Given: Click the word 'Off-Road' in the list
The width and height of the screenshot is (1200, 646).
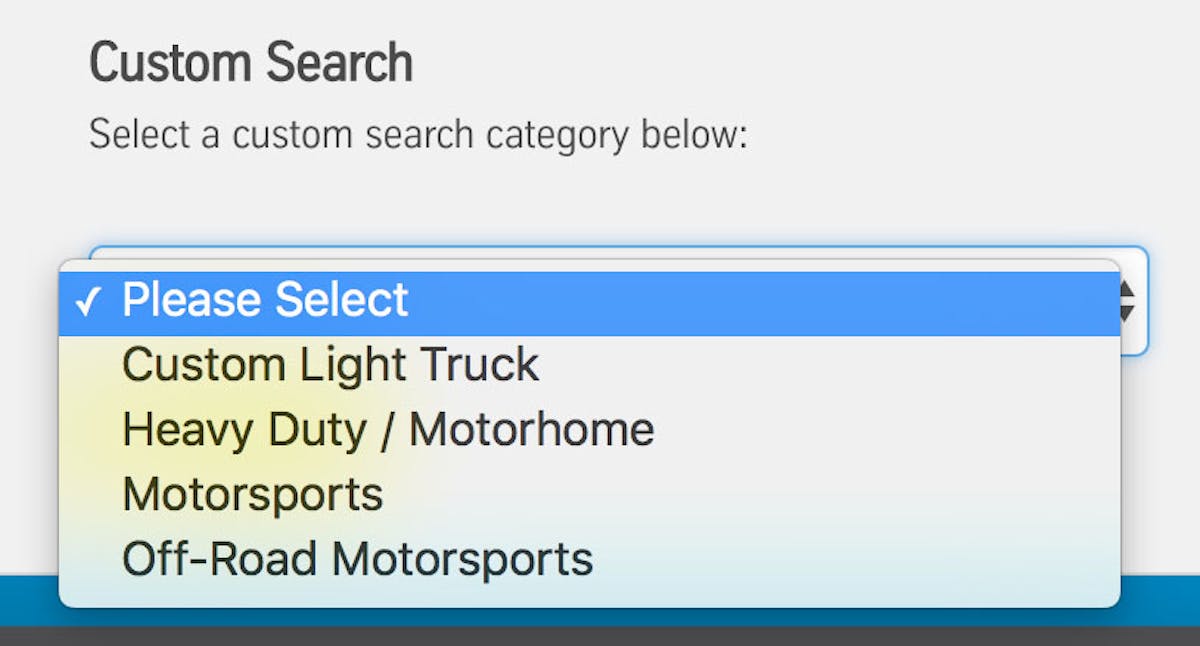Looking at the screenshot, I should tap(220, 559).
